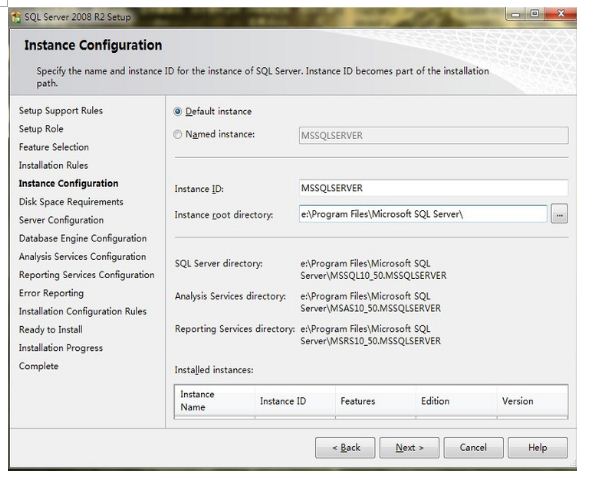The image size is (594, 481).
Task: Select Feature Selection step in sidebar
Action: [54, 147]
